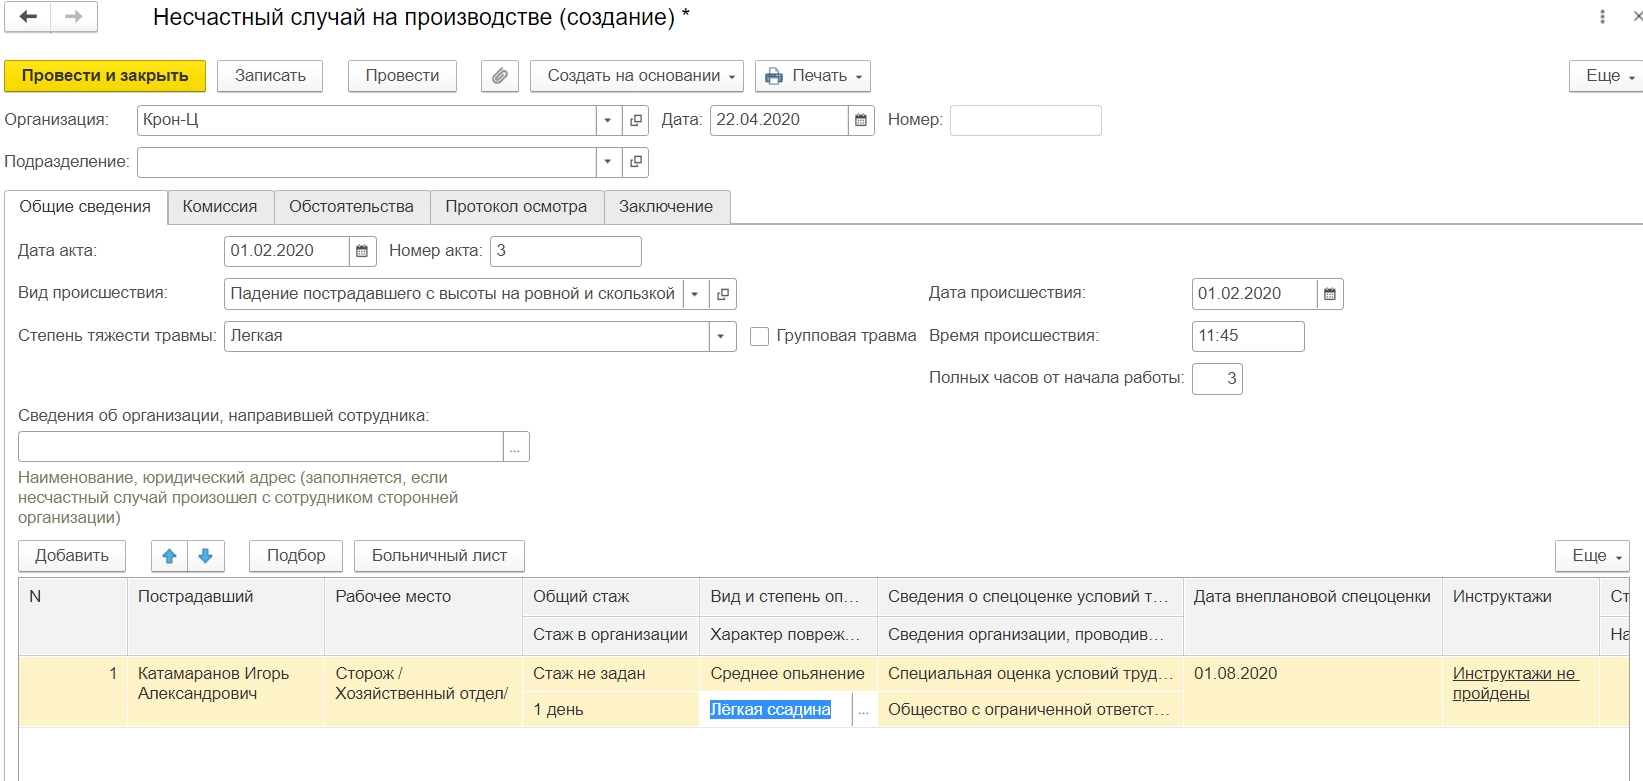Viewport: 1643px width, 781px height.
Task: Click the Больничный лист button
Action: [x=439, y=556]
